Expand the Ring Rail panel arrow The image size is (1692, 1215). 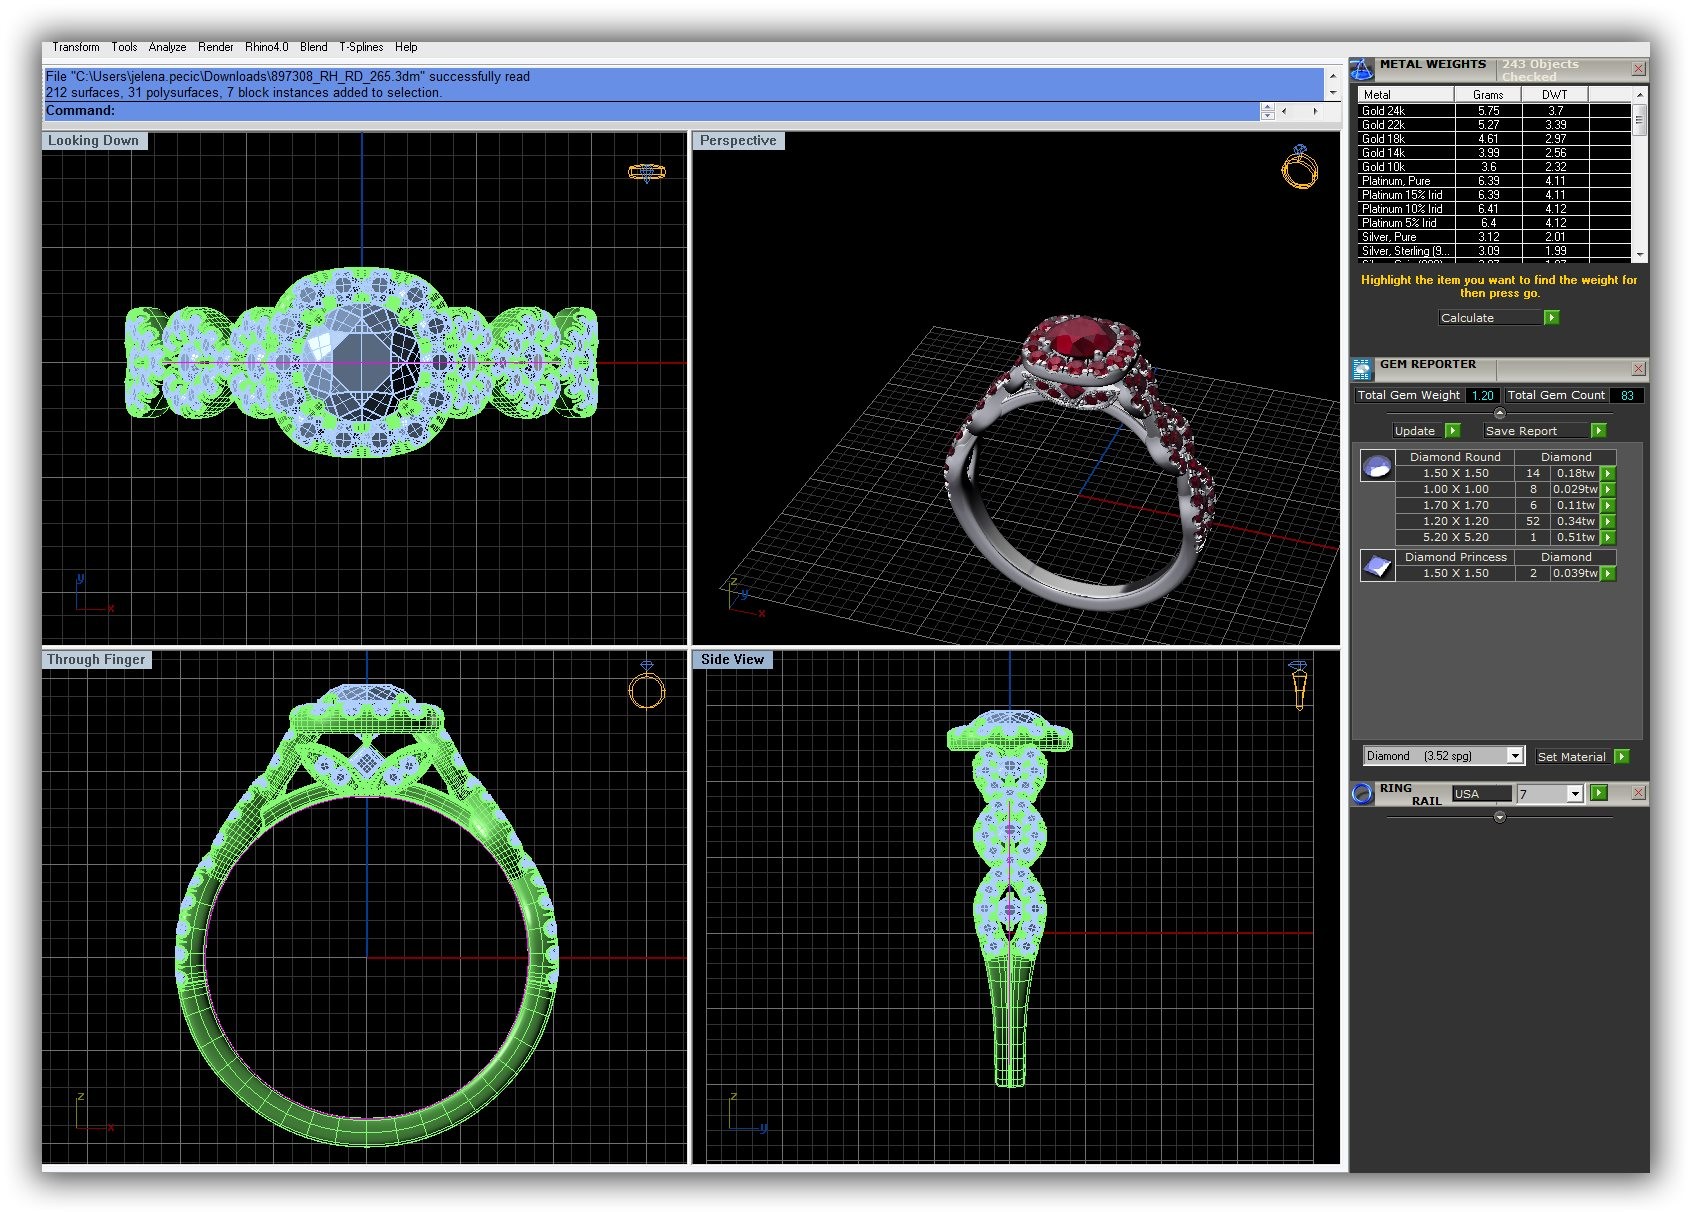1499,817
